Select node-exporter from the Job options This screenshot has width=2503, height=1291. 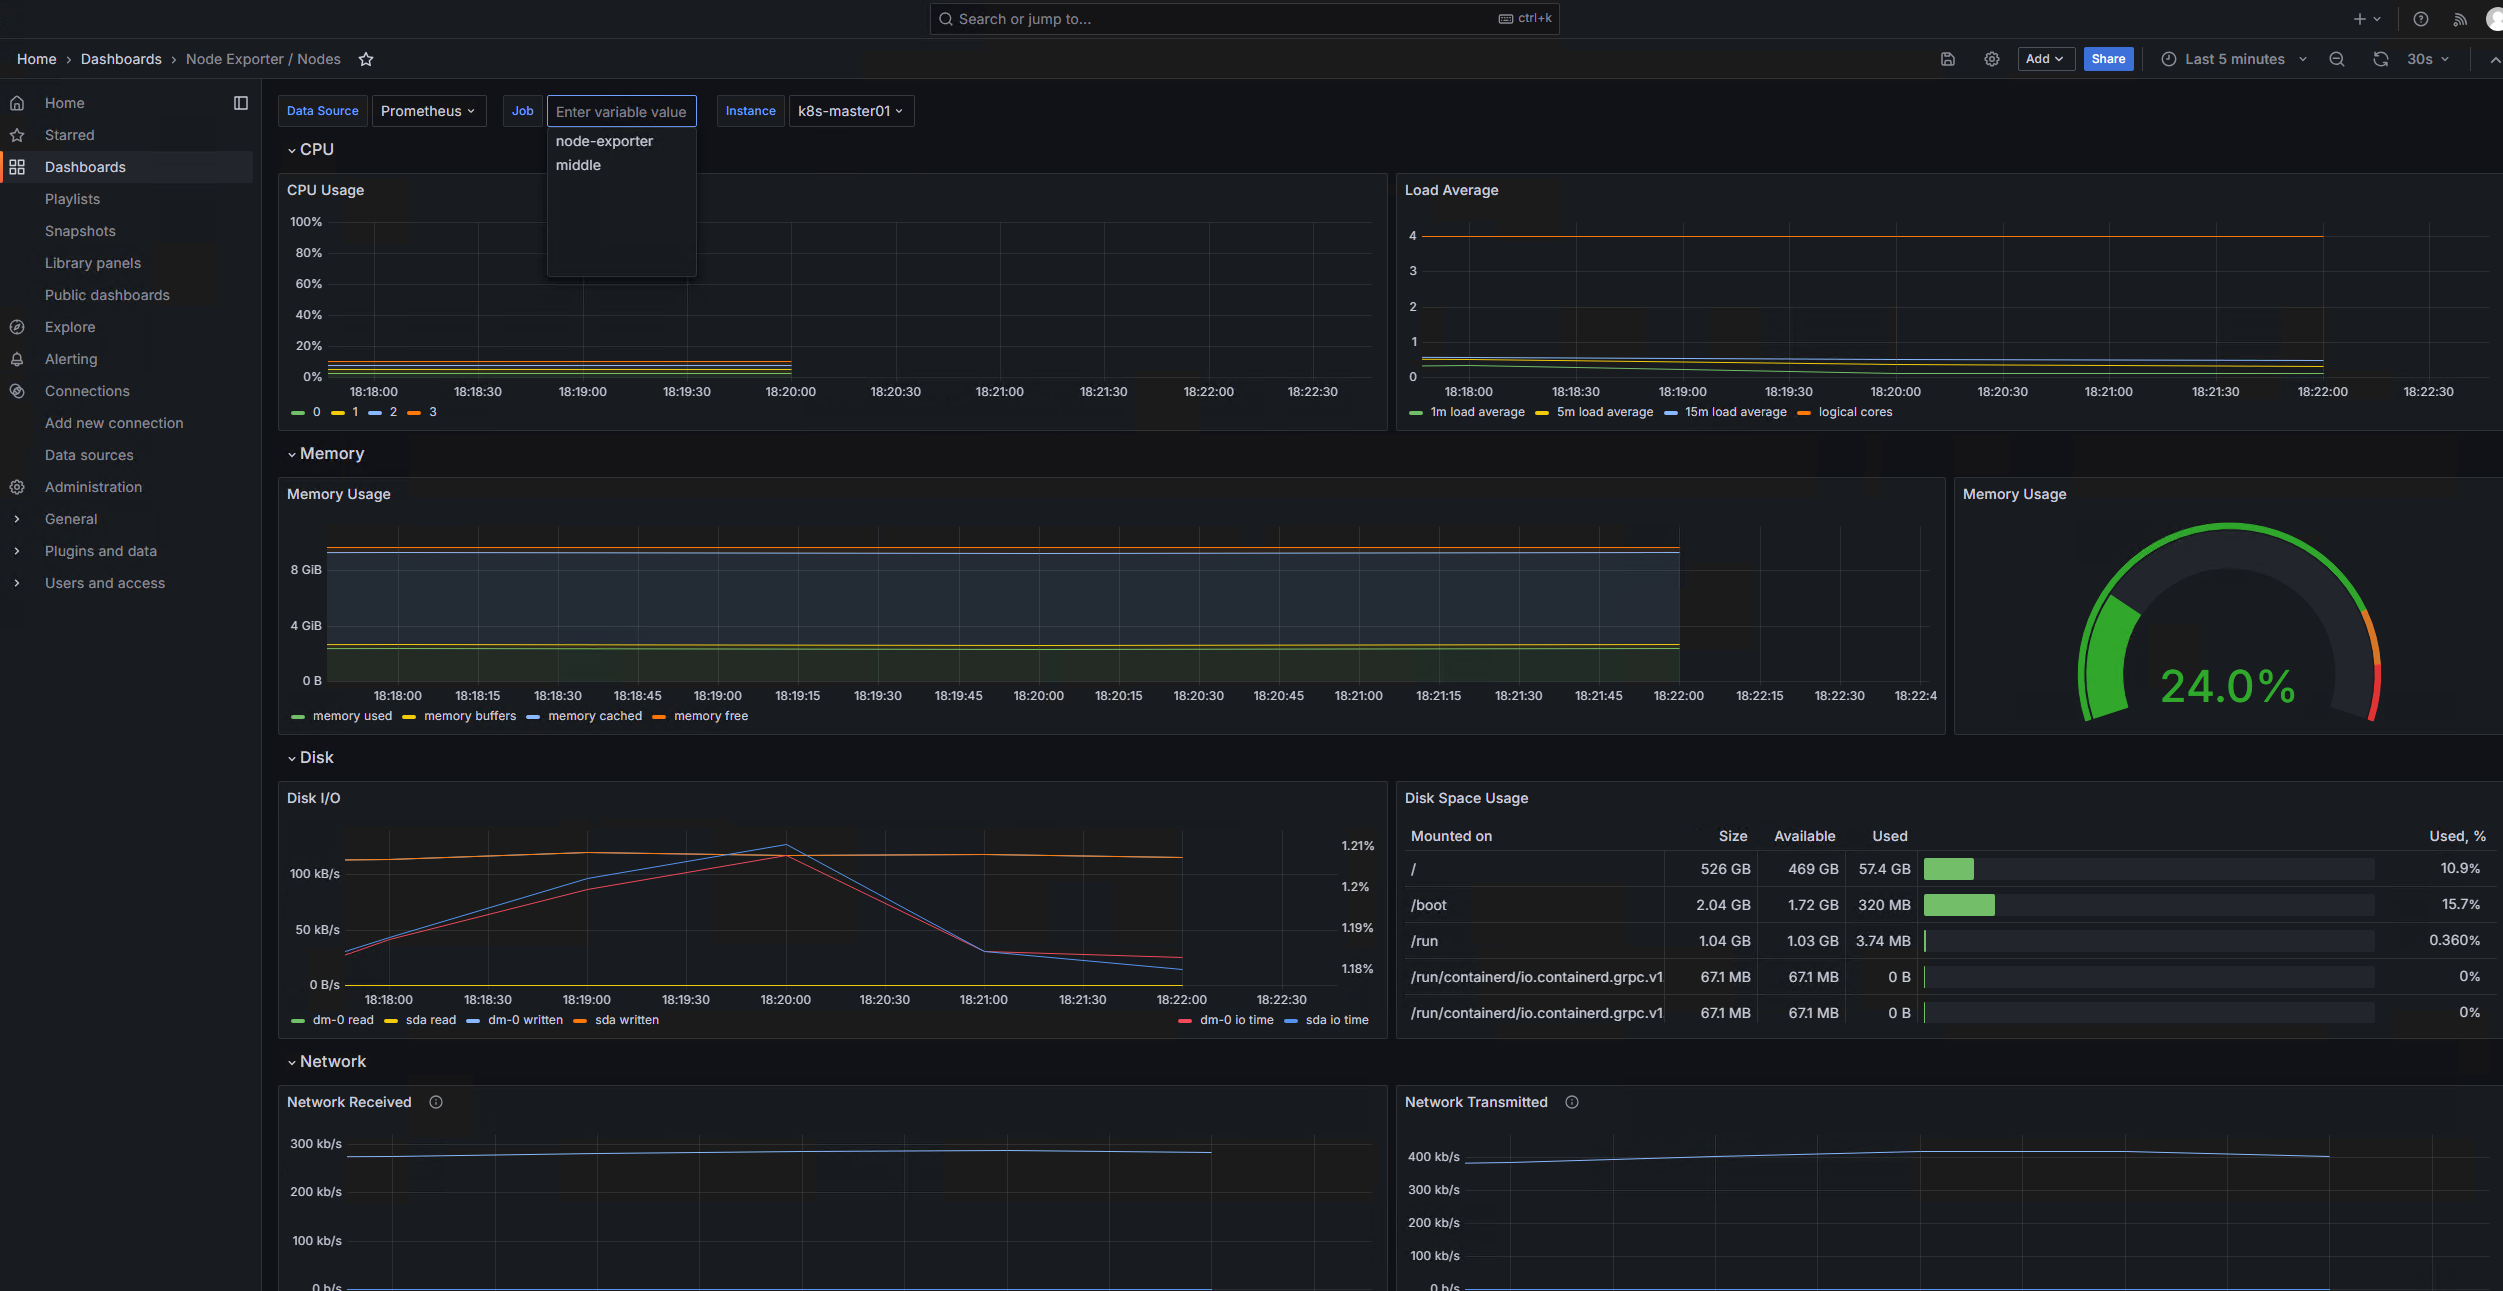click(x=604, y=141)
